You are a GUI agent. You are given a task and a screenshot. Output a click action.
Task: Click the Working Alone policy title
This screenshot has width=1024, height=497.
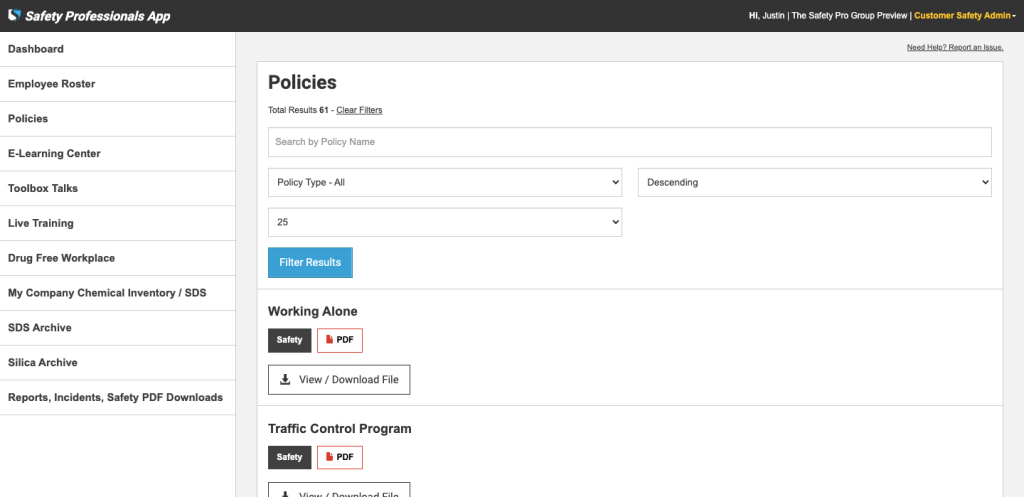(x=313, y=311)
